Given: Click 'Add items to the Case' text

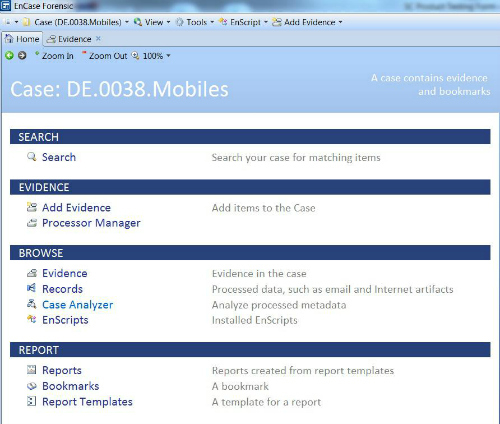Looking at the screenshot, I should pos(263,208).
